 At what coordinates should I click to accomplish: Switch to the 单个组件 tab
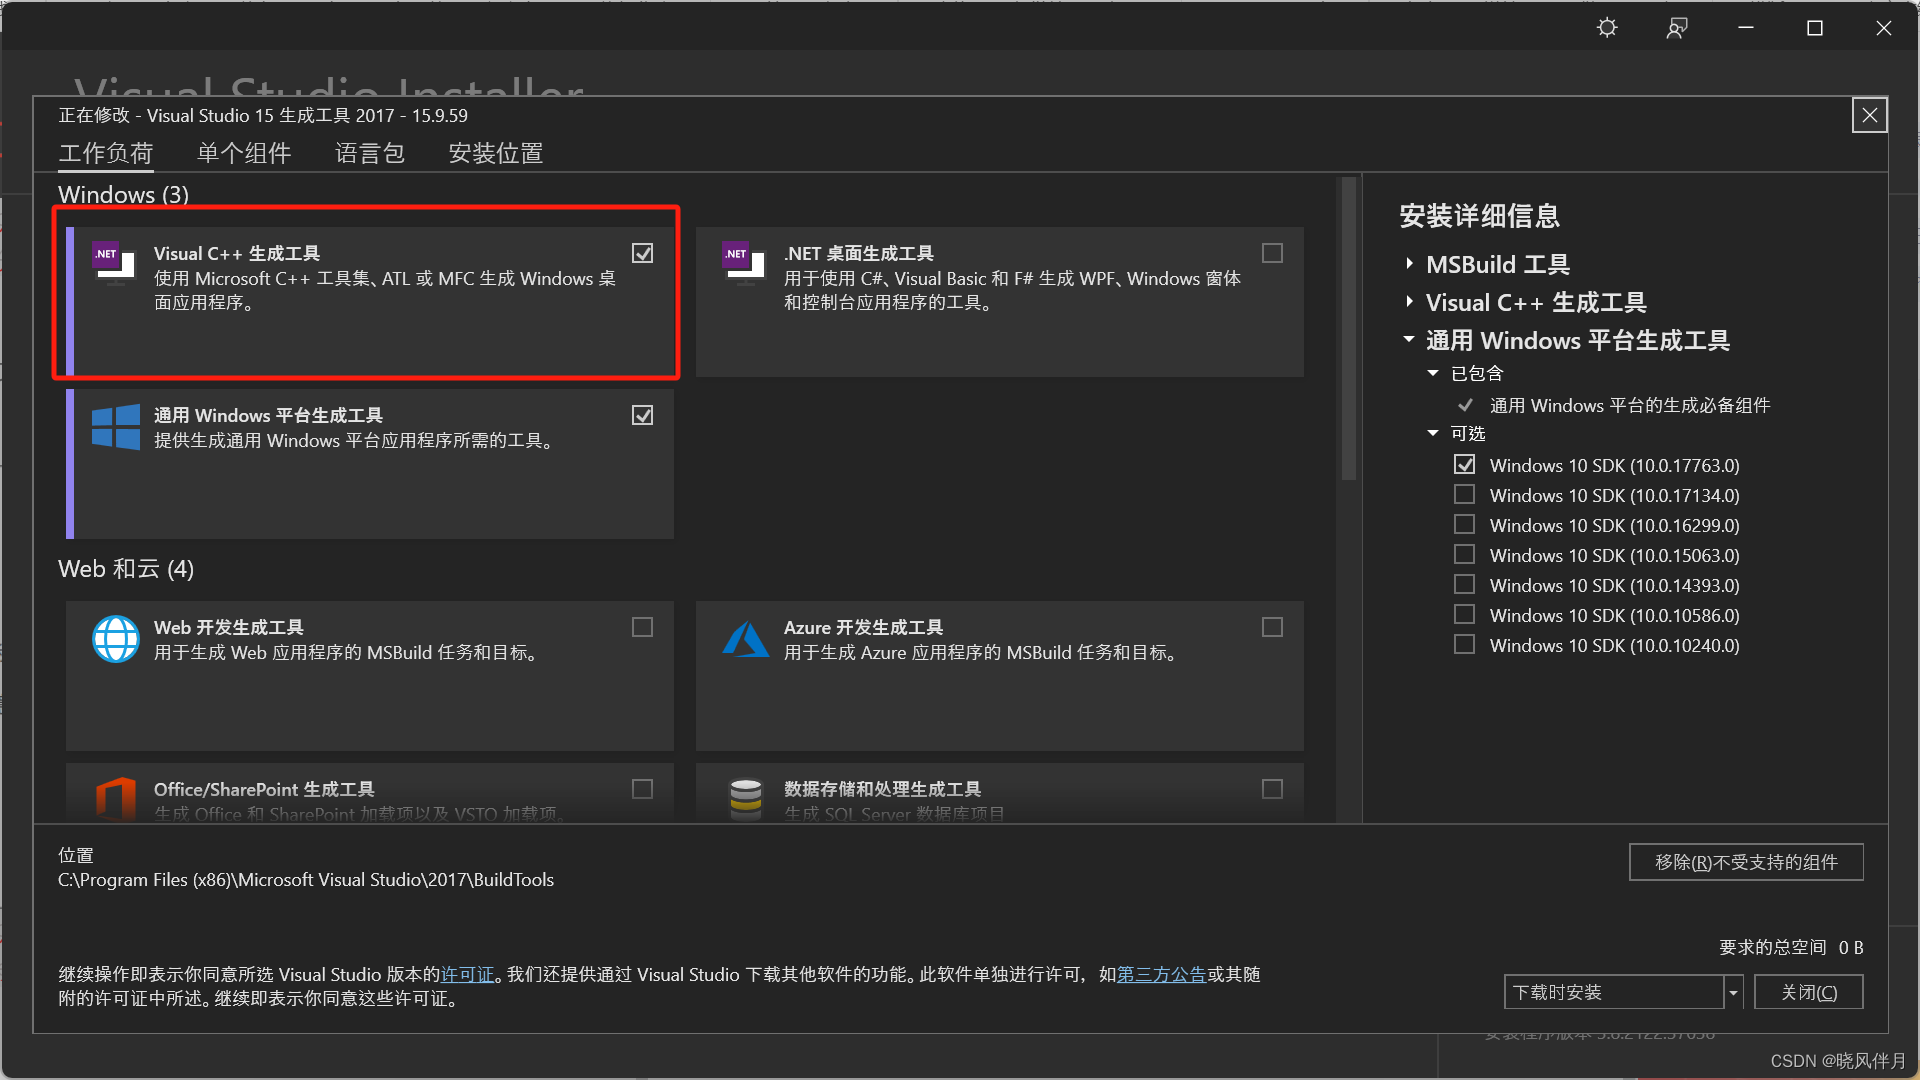[x=244, y=153]
